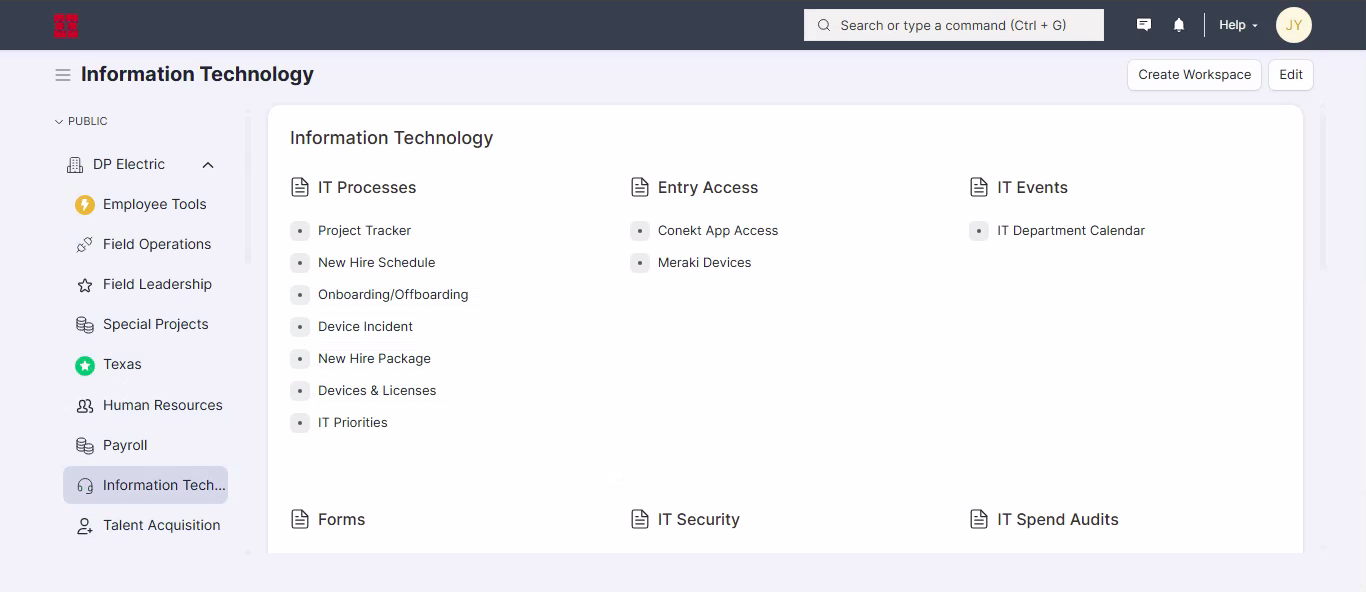This screenshot has height=592, width=1366.
Task: Click the Entry Access document icon
Action: click(x=640, y=187)
